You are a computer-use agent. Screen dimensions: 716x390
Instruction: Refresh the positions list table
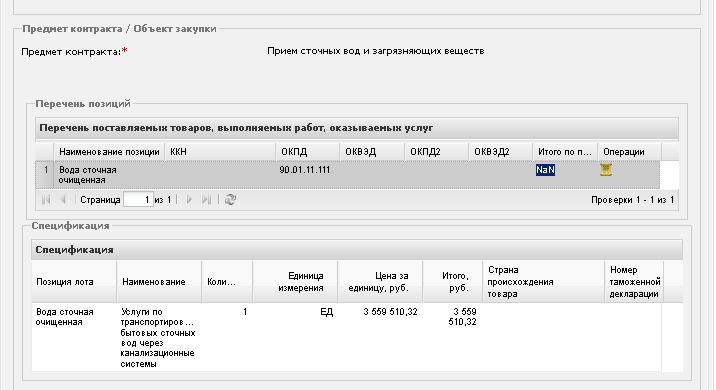[231, 200]
